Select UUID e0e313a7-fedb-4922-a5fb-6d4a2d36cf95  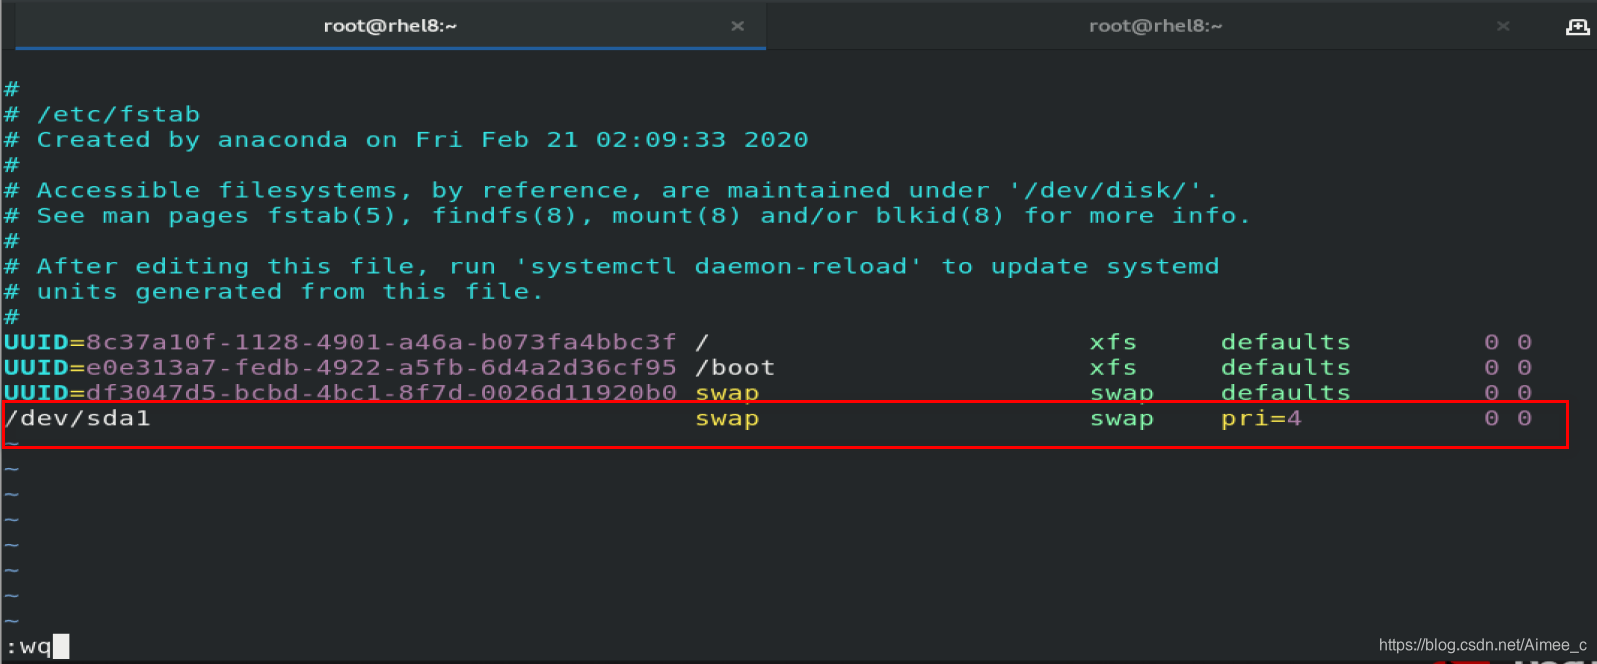[x=381, y=367]
